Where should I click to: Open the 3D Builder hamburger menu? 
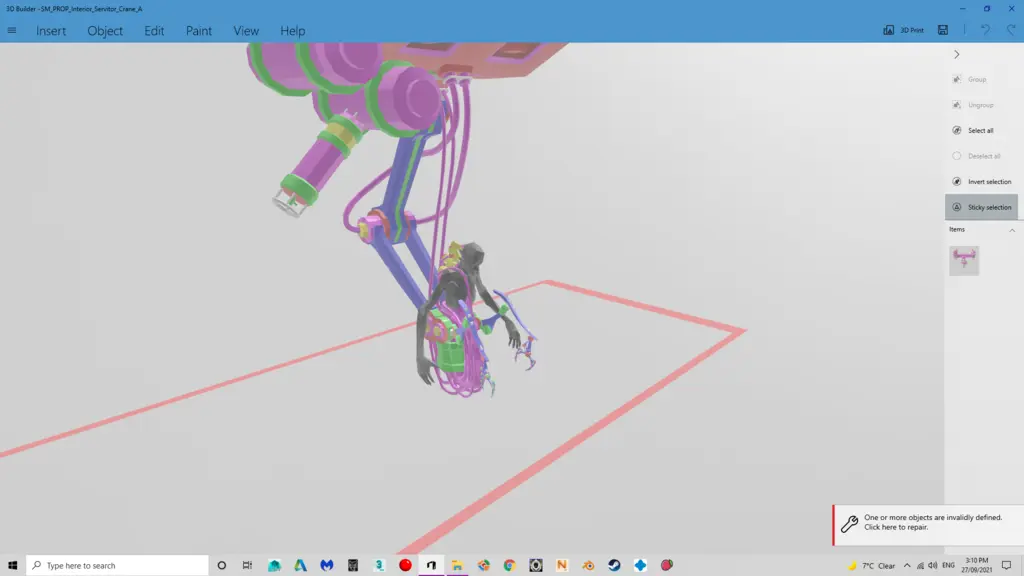11,30
